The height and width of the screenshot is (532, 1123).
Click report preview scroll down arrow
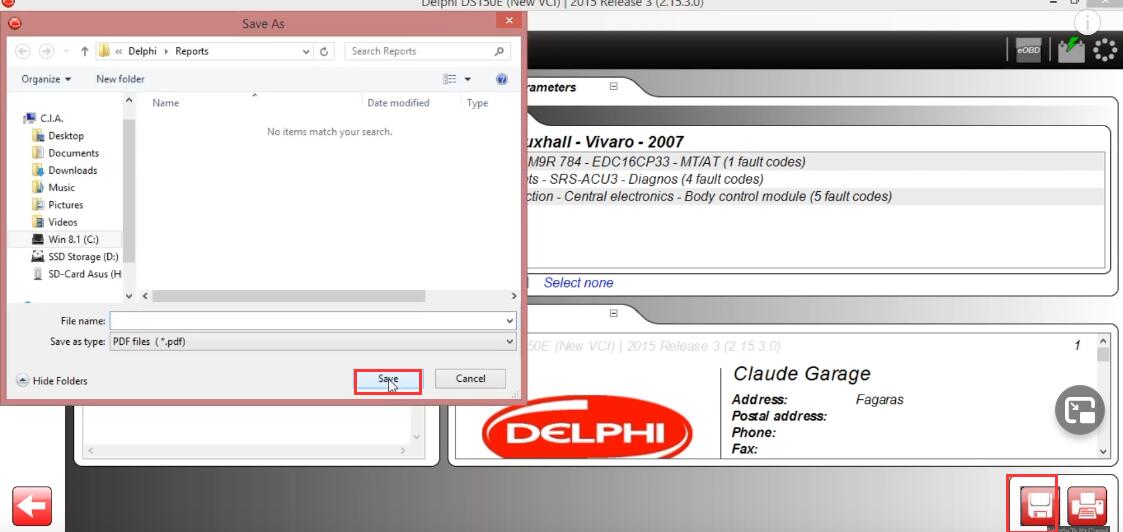tap(1104, 451)
